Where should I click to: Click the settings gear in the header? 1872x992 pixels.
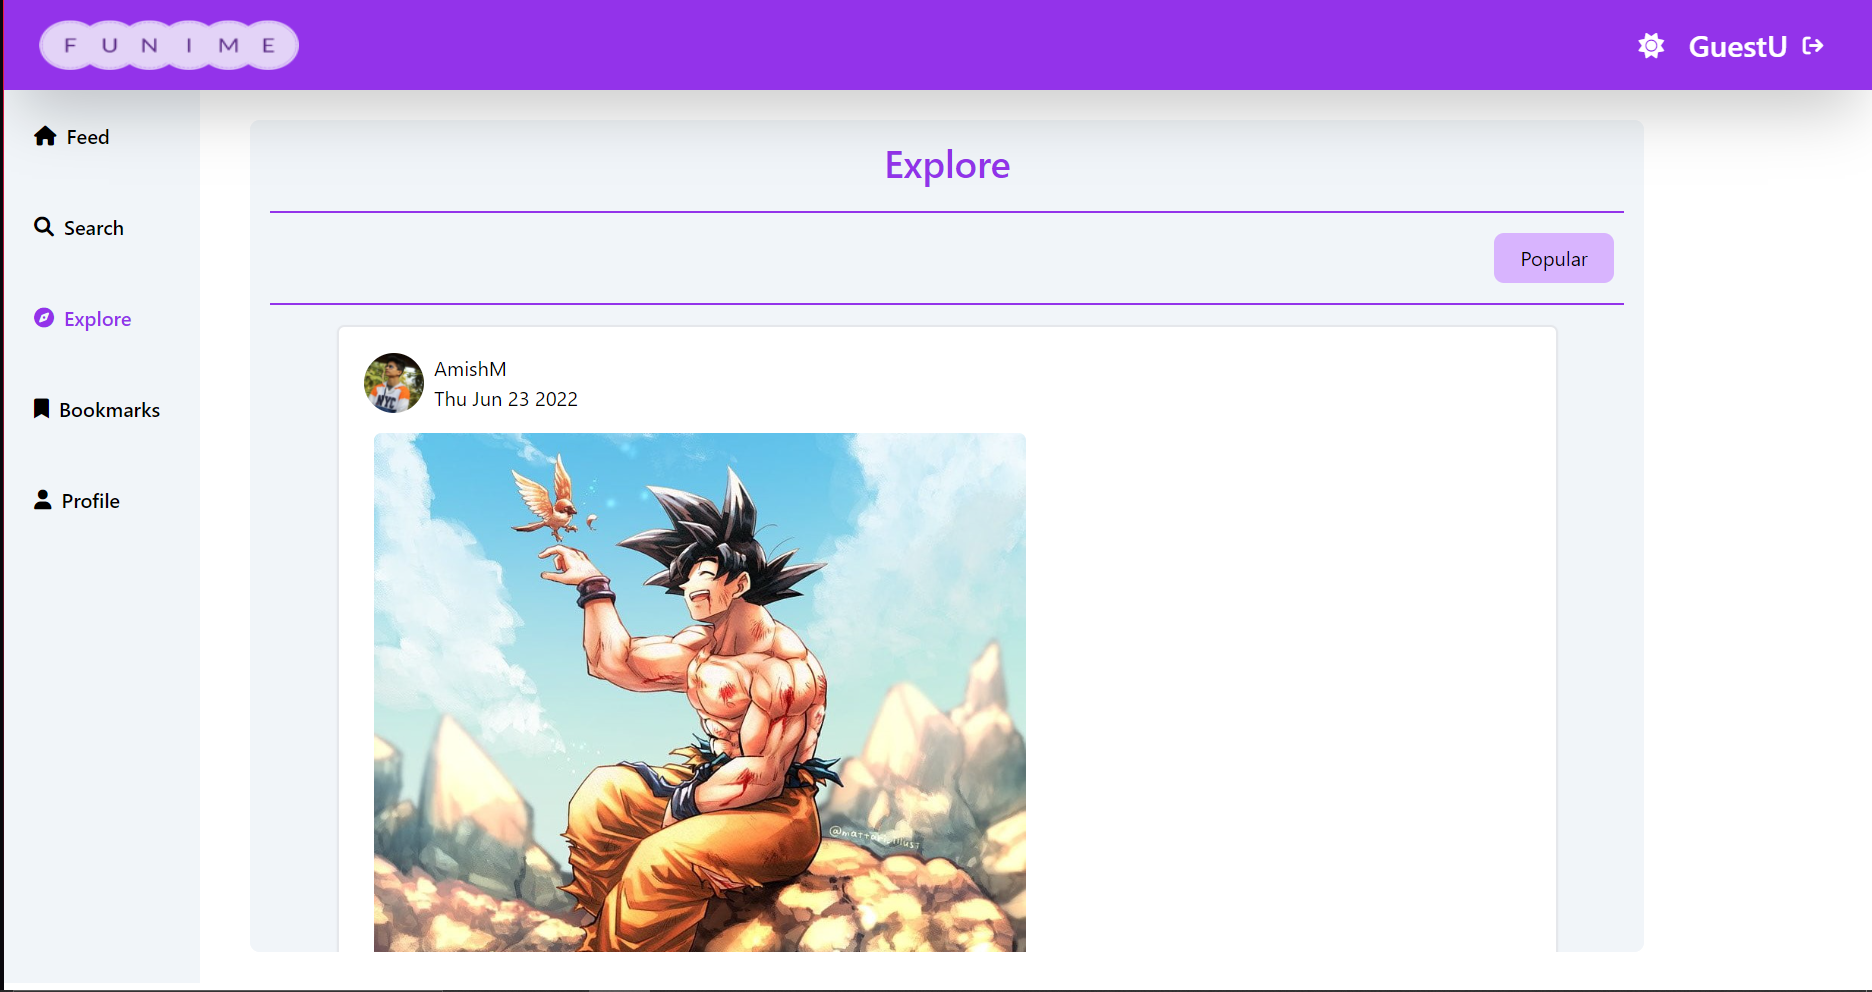pyautogui.click(x=1651, y=45)
